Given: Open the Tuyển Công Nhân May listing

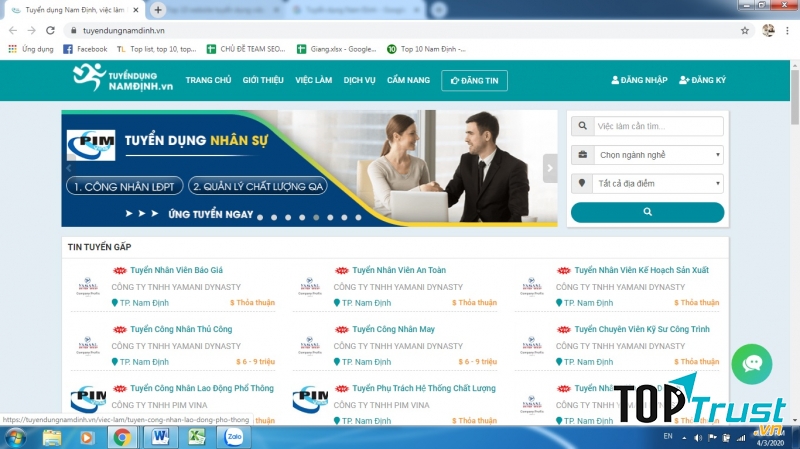Looking at the screenshot, I should [393, 329].
